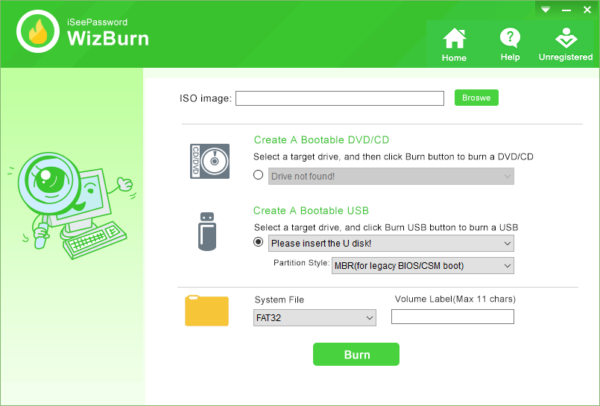
Task: Close the WizBurn window
Action: coord(587,10)
